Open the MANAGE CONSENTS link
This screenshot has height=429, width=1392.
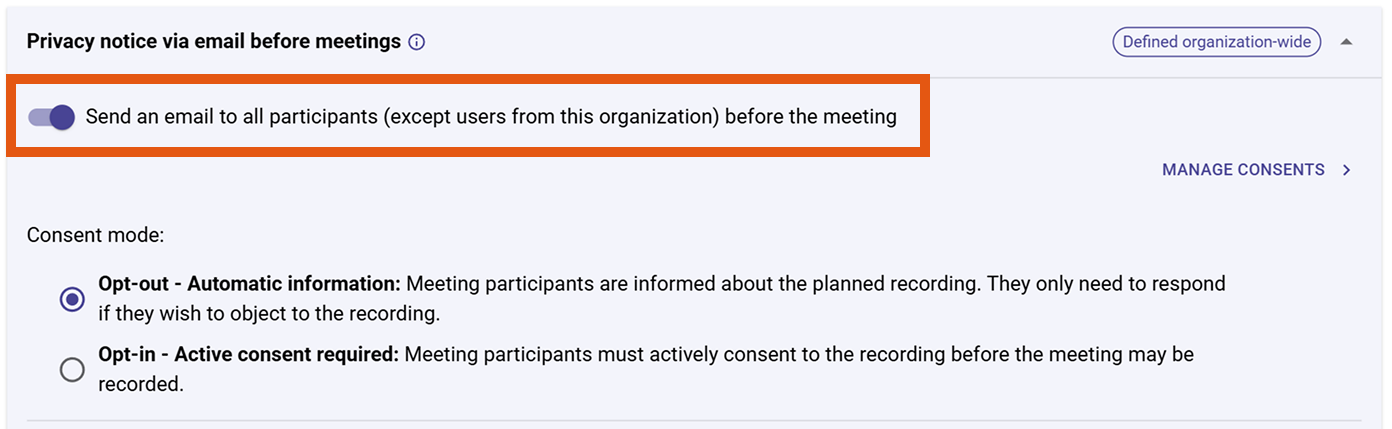[1243, 170]
